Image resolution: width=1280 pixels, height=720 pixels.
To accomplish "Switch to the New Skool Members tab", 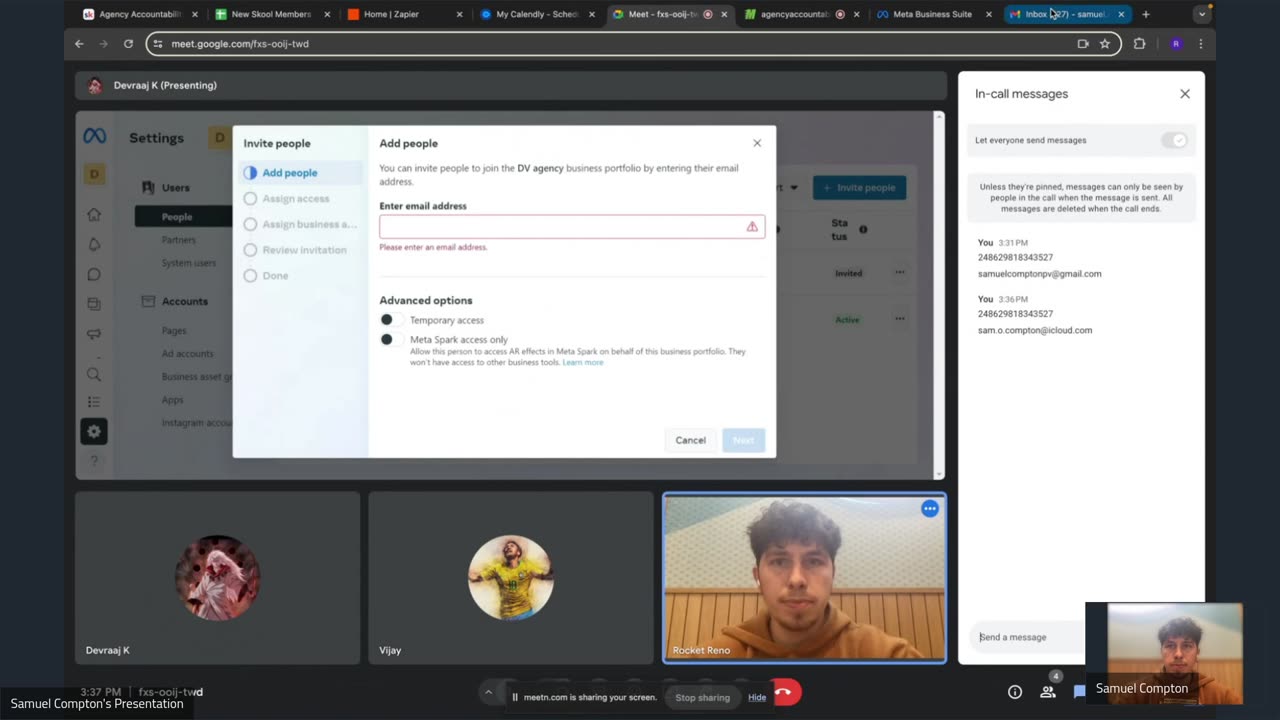I will (x=272, y=14).
